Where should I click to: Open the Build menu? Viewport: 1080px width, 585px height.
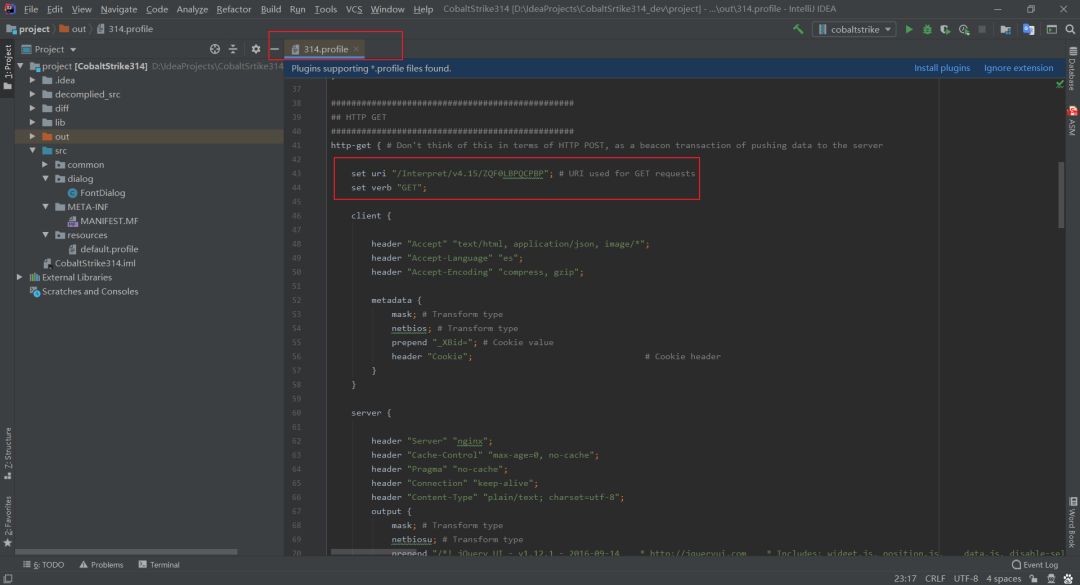[x=271, y=9]
